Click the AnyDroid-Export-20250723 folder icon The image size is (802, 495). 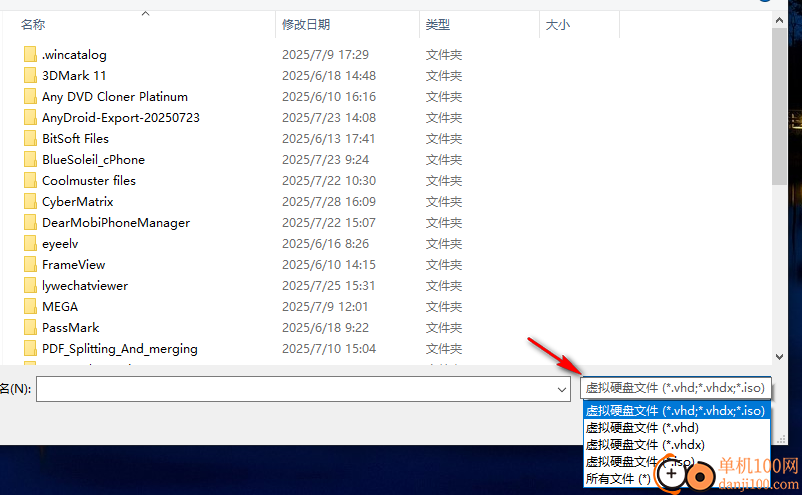point(30,117)
